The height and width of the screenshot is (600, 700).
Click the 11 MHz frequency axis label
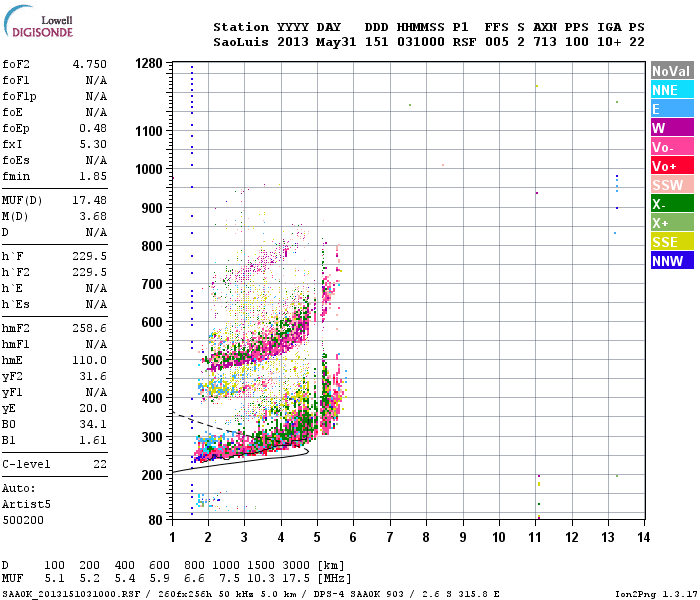click(535, 537)
